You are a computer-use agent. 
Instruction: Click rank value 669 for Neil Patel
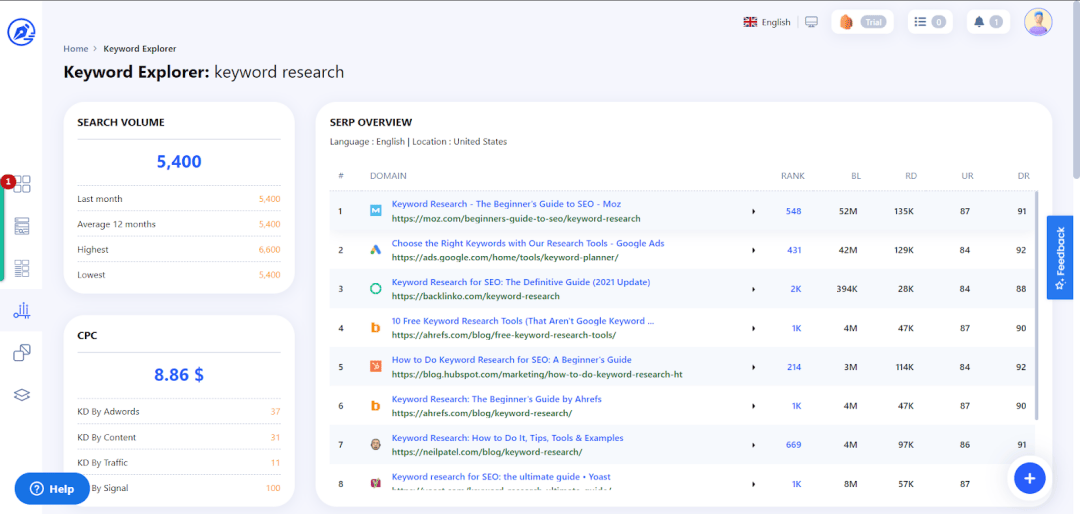[793, 445]
